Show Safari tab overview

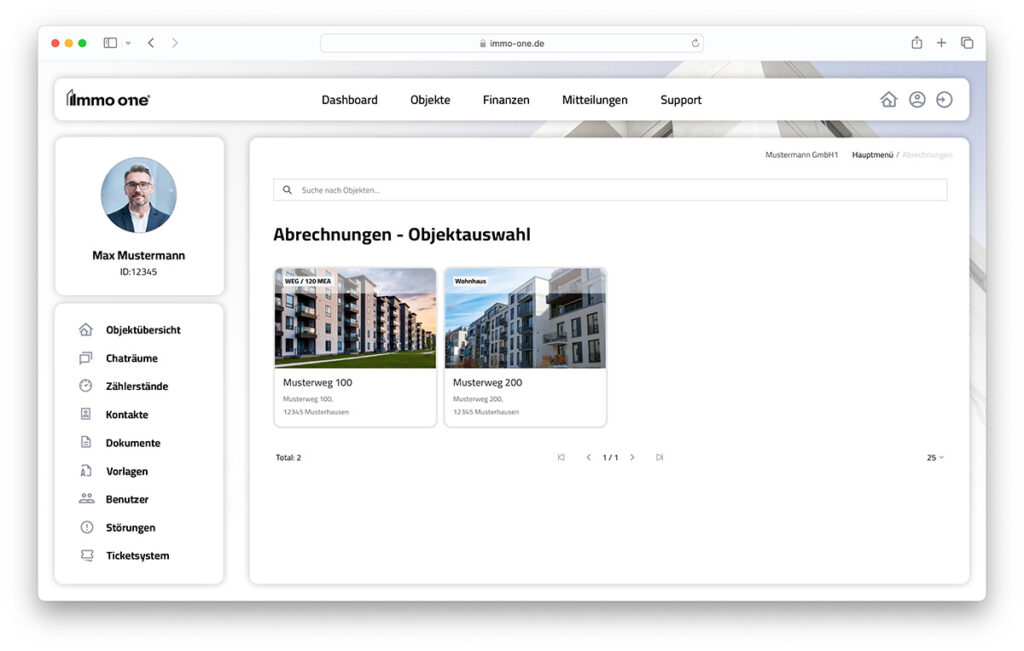pyautogui.click(x=967, y=42)
